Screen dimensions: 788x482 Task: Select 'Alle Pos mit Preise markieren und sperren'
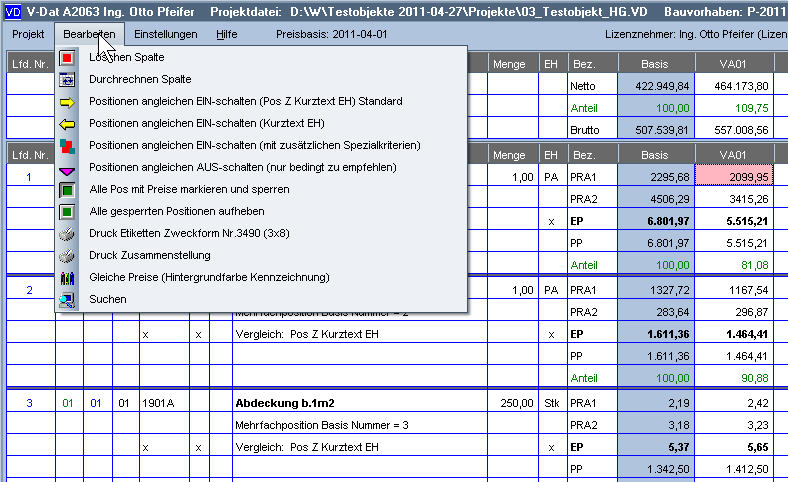point(175,189)
